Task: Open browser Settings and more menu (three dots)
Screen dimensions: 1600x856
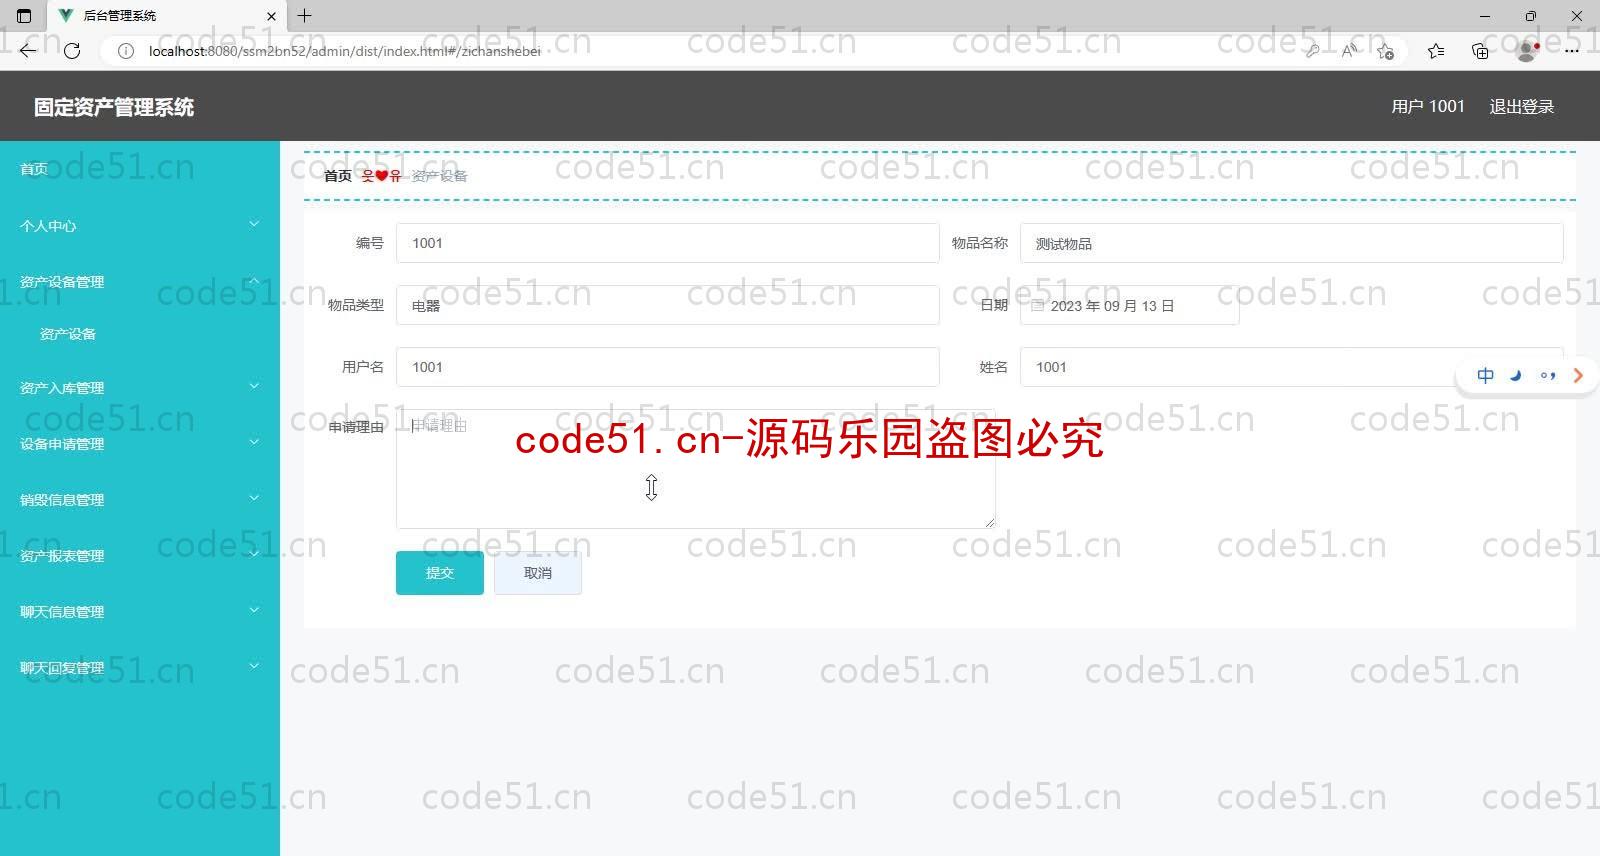Action: tap(1572, 51)
